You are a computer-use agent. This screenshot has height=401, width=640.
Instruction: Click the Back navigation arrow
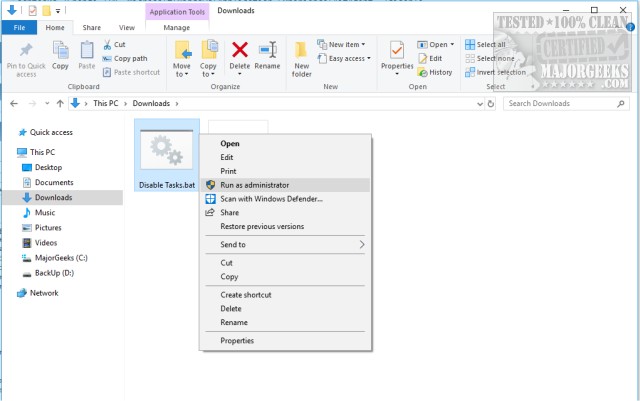tap(14, 104)
